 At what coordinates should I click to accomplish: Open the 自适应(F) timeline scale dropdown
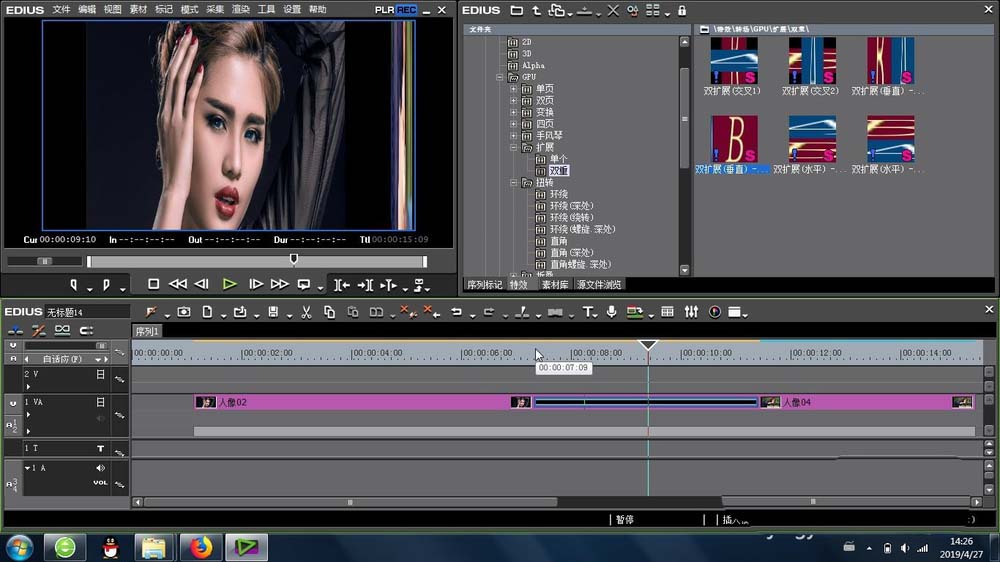(x=98, y=359)
